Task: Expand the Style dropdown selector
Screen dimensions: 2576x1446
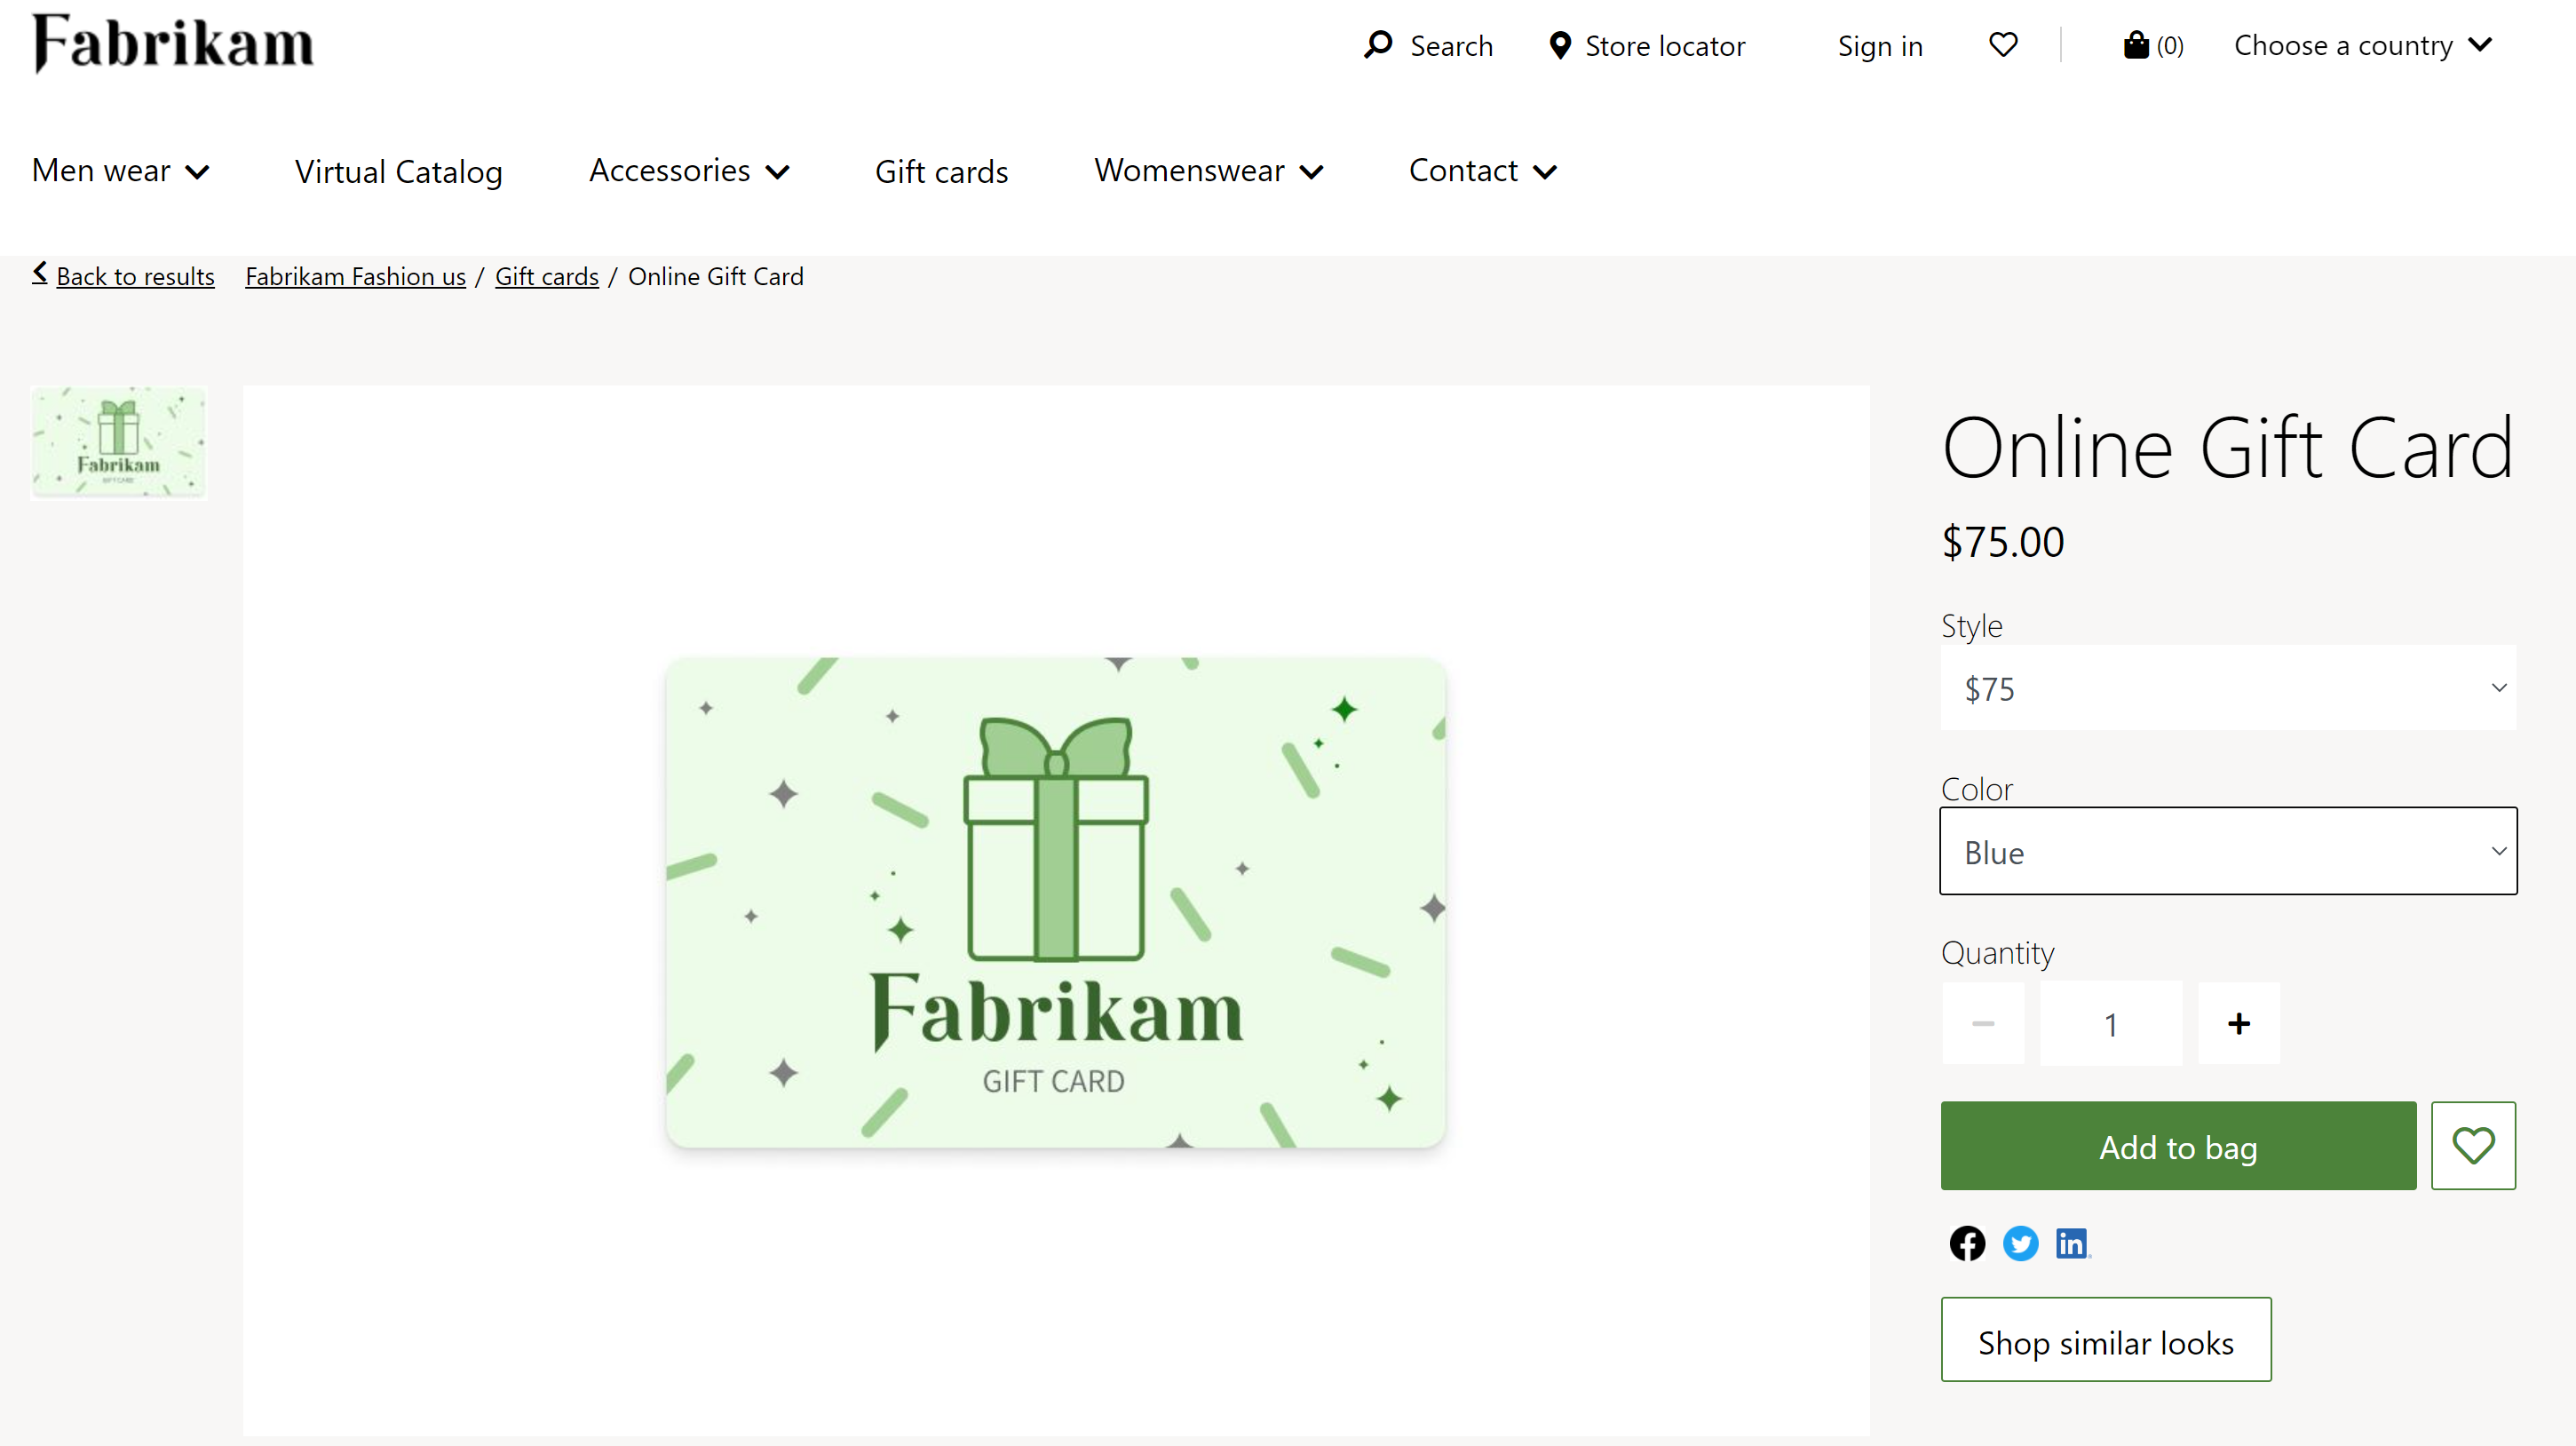Action: pyautogui.click(x=2227, y=687)
